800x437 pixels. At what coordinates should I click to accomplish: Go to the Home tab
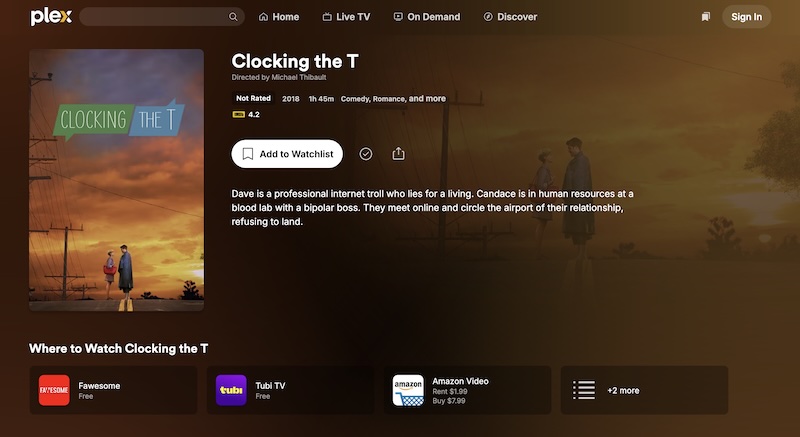(279, 17)
